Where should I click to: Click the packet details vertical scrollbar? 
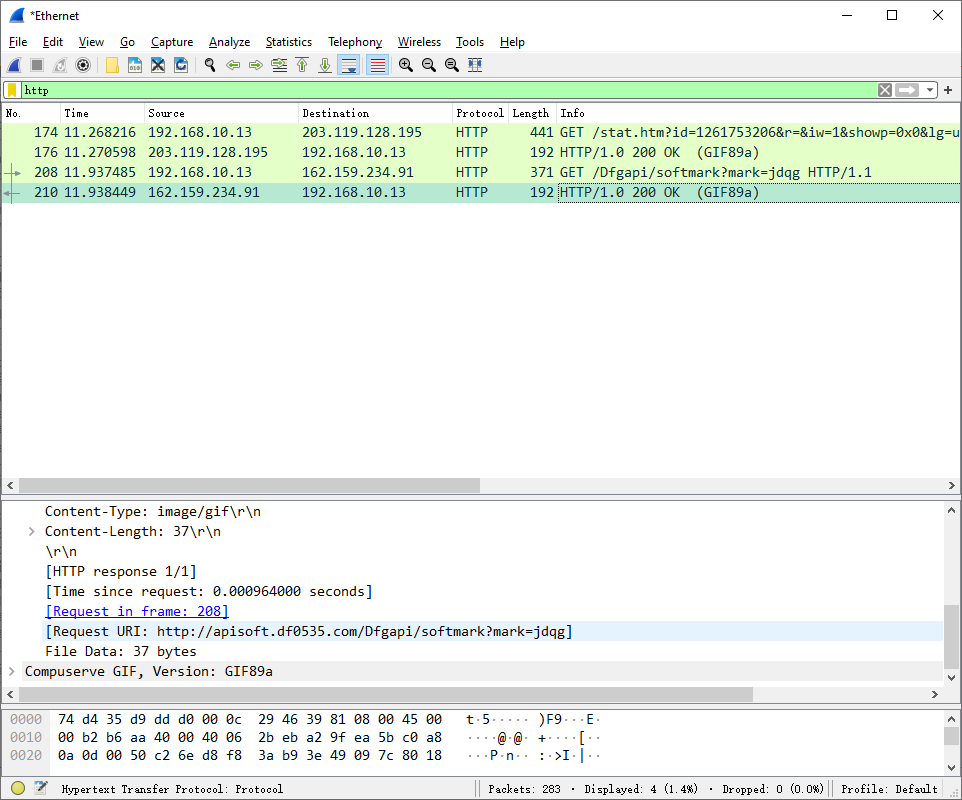[951, 636]
